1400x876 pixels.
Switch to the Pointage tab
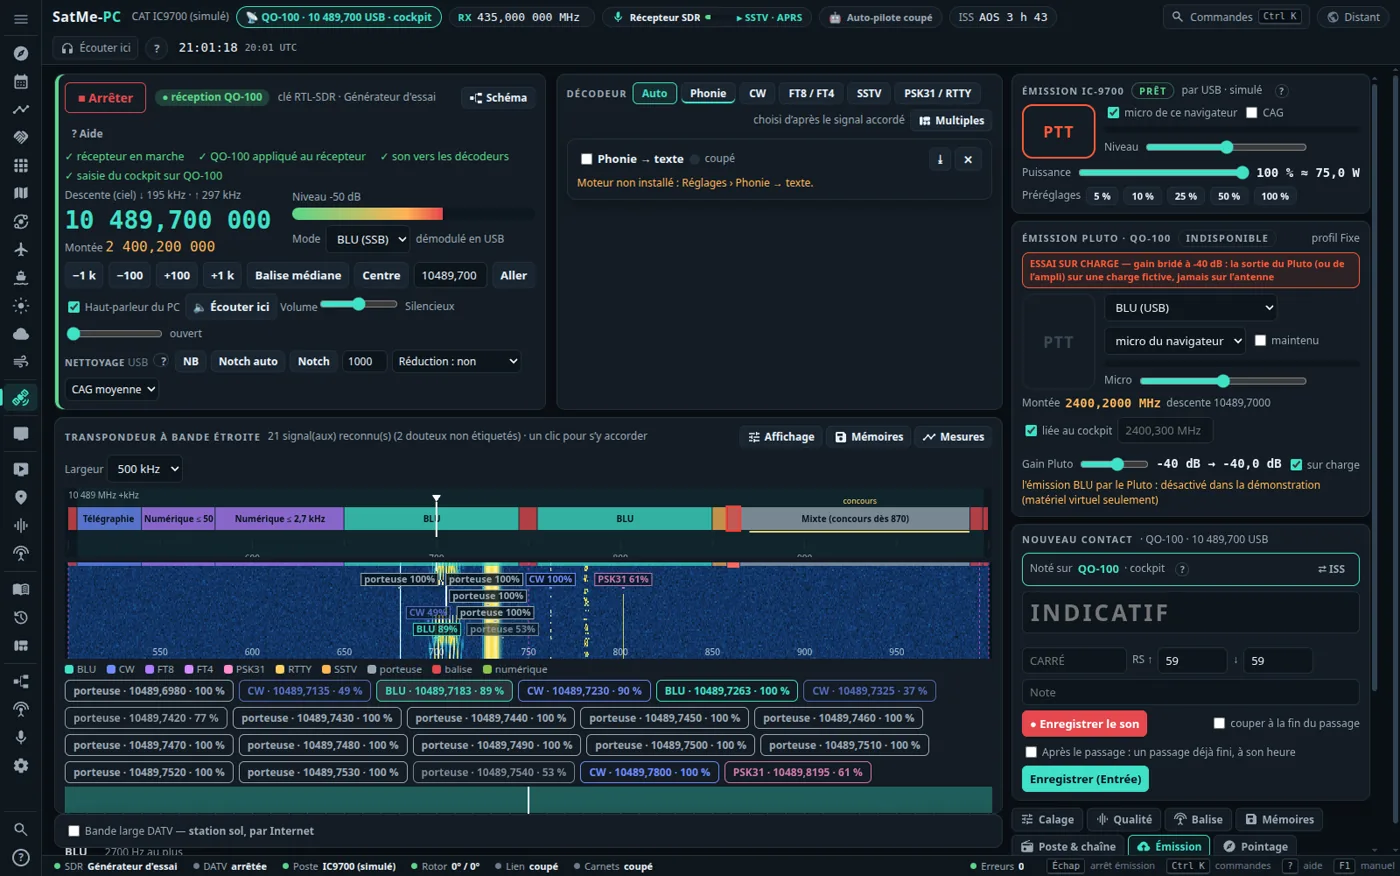(x=1256, y=846)
